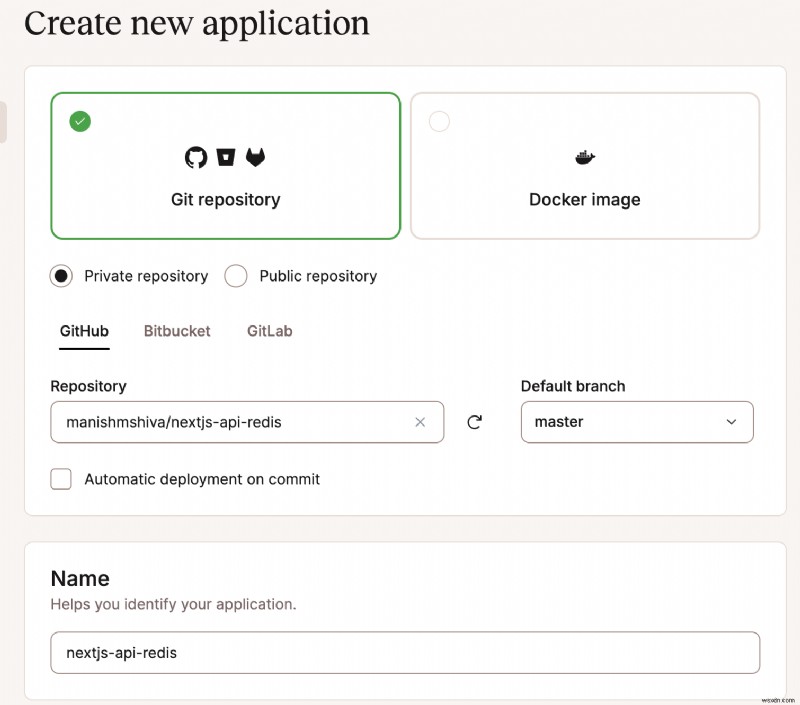Click the Bitbucket bucket icon

pyautogui.click(x=226, y=157)
